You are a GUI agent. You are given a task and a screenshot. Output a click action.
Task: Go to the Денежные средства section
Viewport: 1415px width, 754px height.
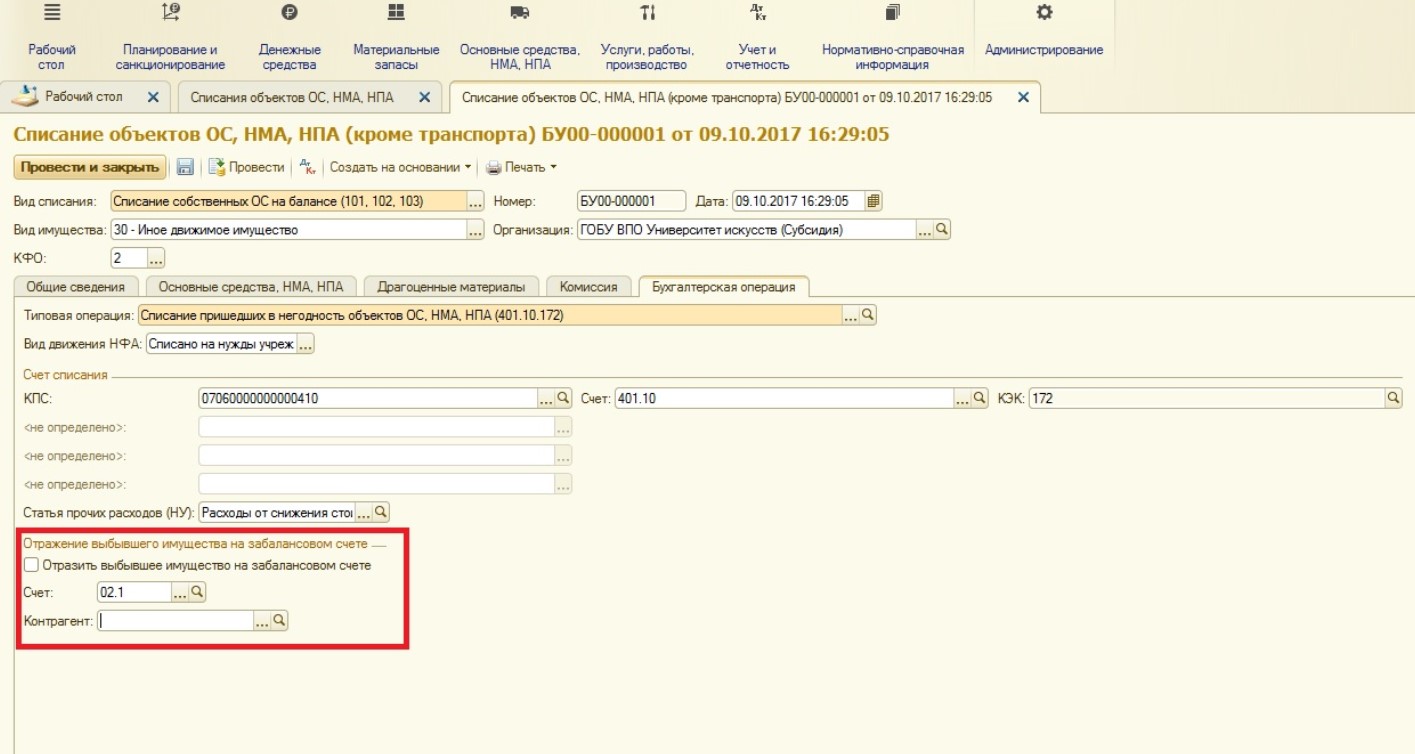coord(290,37)
